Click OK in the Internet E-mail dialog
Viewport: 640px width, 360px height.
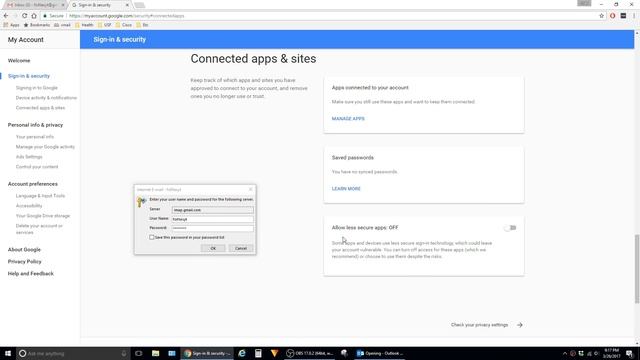213,248
